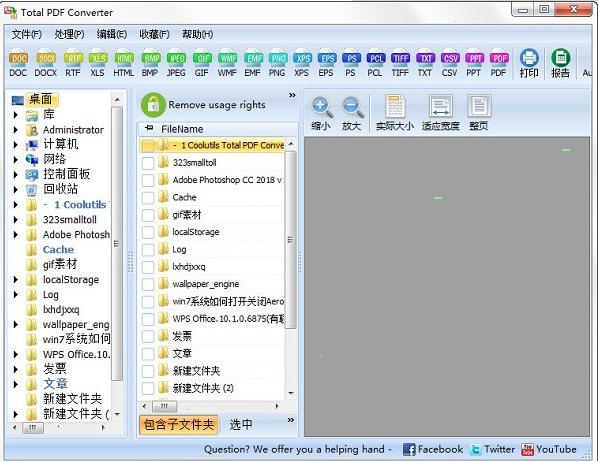Tick the Cache folder checkbox
The height and width of the screenshot is (461, 599).
pos(147,198)
